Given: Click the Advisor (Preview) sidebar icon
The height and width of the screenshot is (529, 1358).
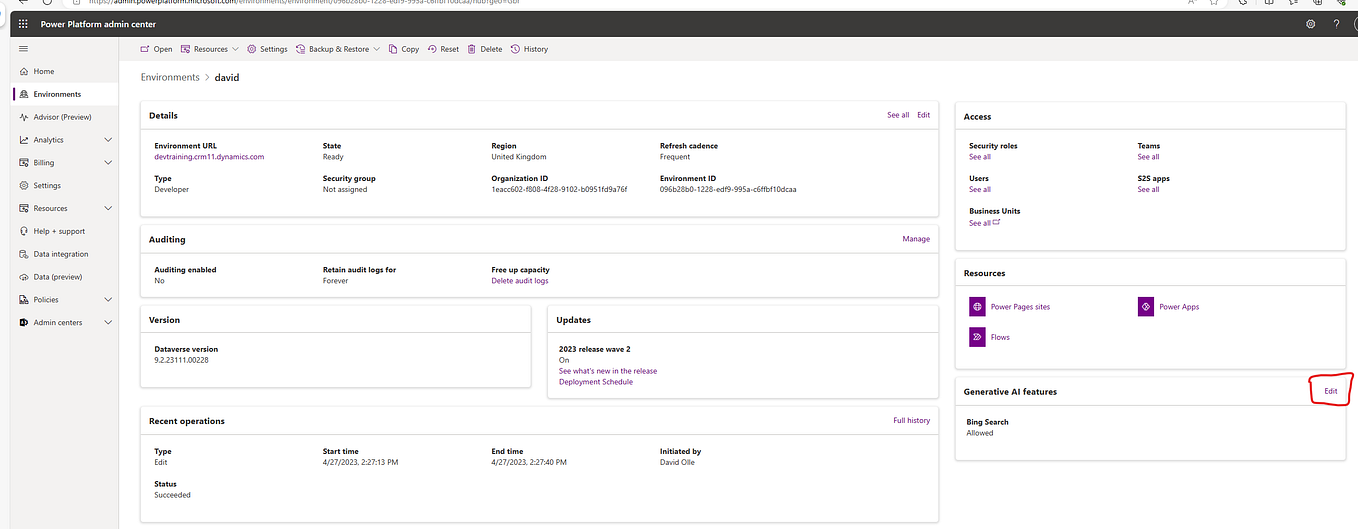Looking at the screenshot, I should pyautogui.click(x=24, y=117).
